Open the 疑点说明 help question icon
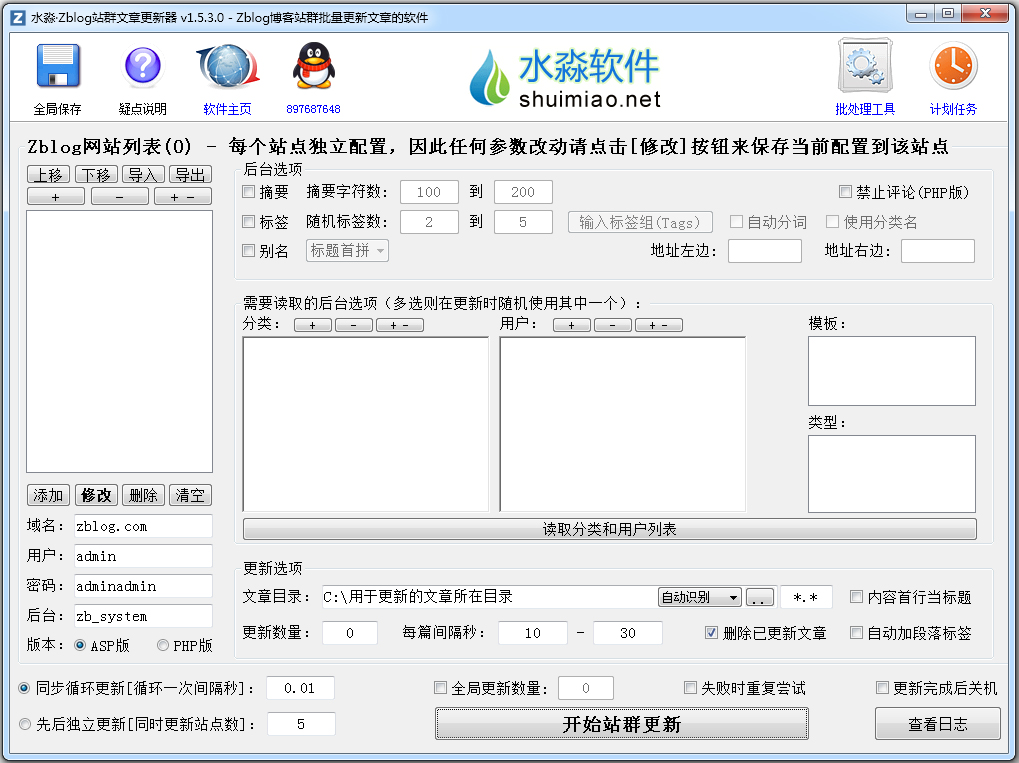The height and width of the screenshot is (763, 1019). pos(142,66)
